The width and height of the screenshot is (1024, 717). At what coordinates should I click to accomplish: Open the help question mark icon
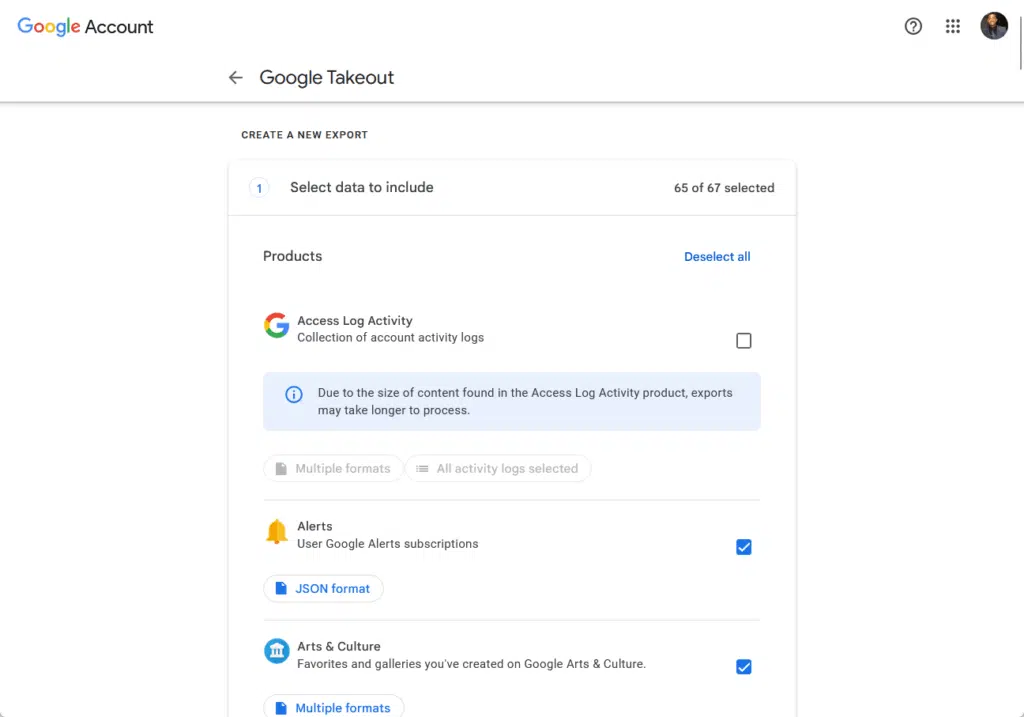[x=913, y=26]
